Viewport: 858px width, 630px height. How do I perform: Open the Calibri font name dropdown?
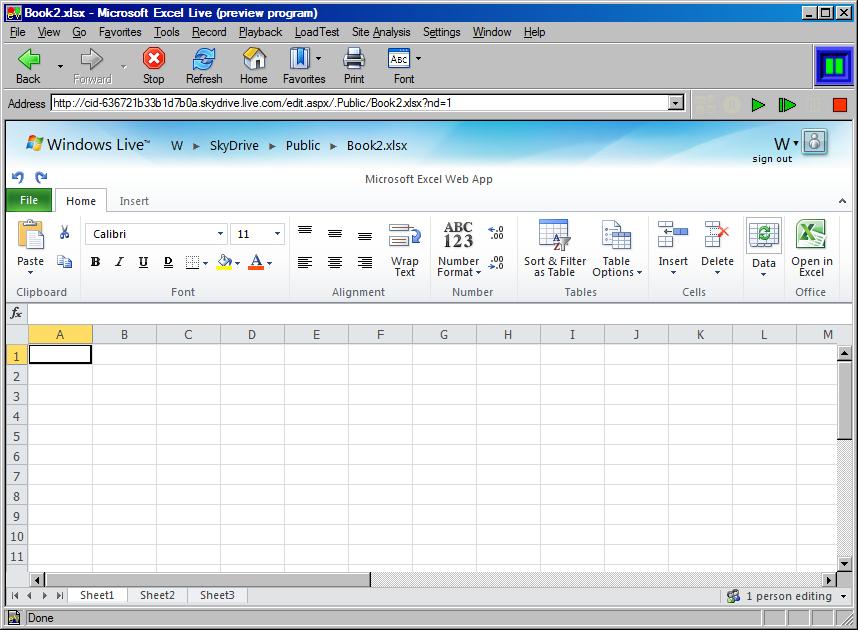[x=220, y=234]
